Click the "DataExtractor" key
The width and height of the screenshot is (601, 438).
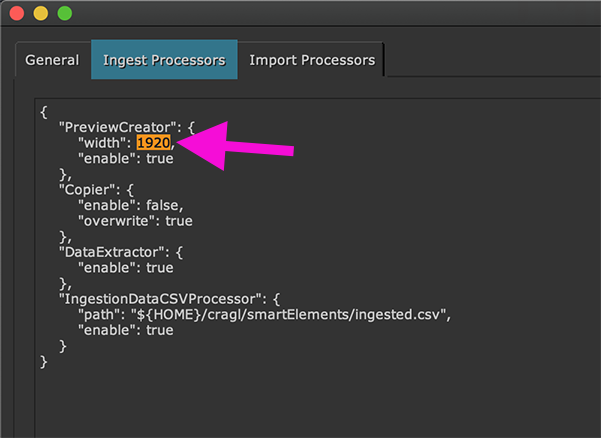point(110,253)
